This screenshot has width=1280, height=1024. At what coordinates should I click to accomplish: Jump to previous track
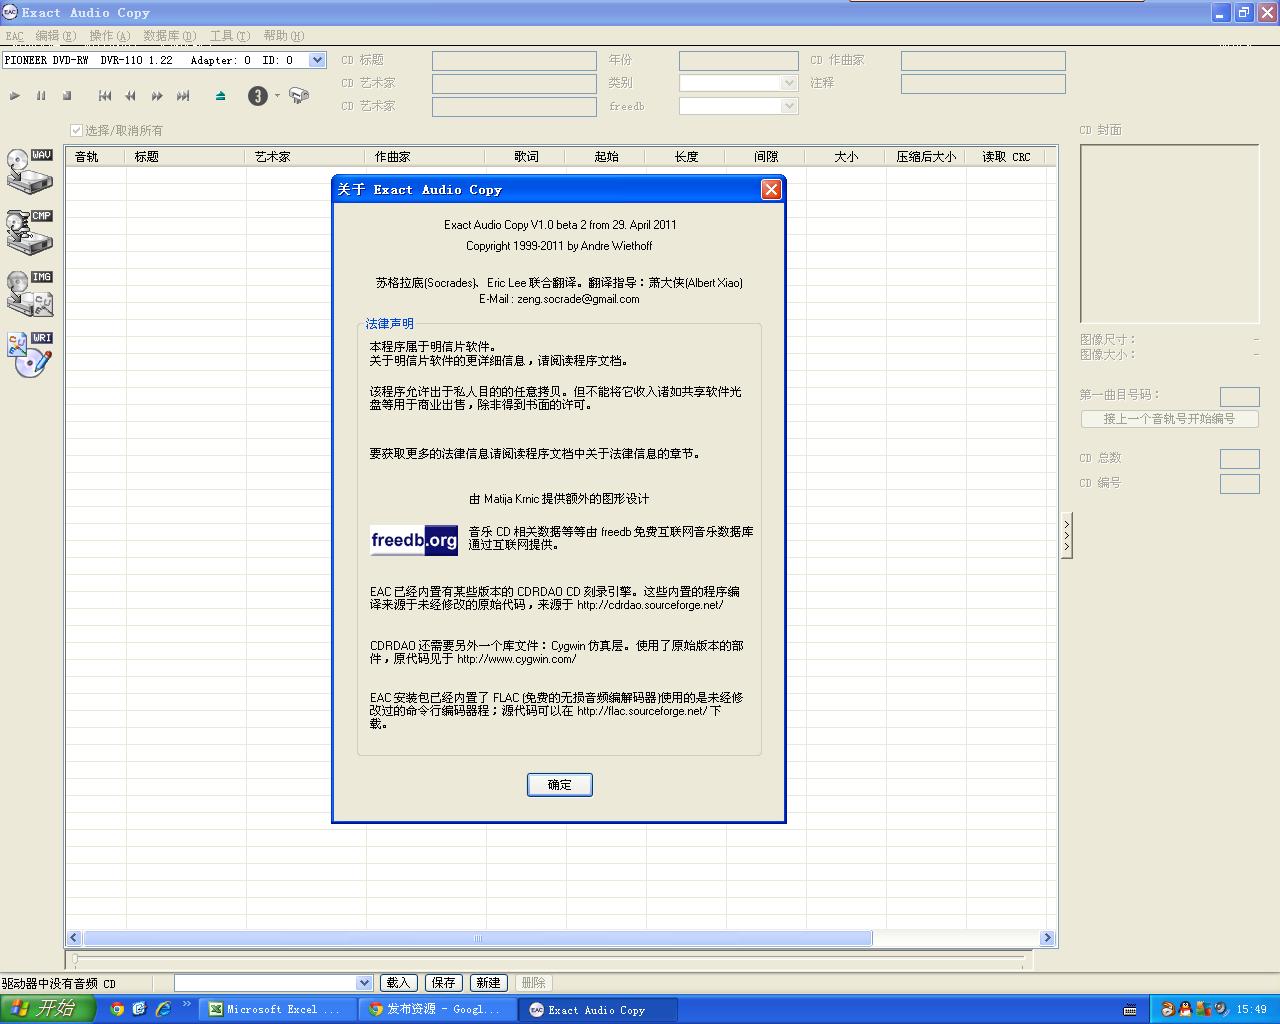tap(105, 96)
